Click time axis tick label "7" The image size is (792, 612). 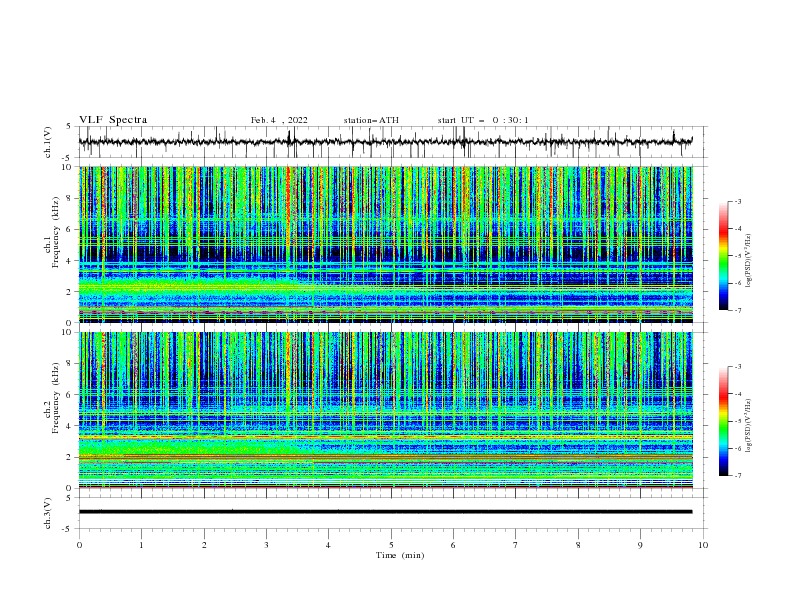pyautogui.click(x=516, y=545)
